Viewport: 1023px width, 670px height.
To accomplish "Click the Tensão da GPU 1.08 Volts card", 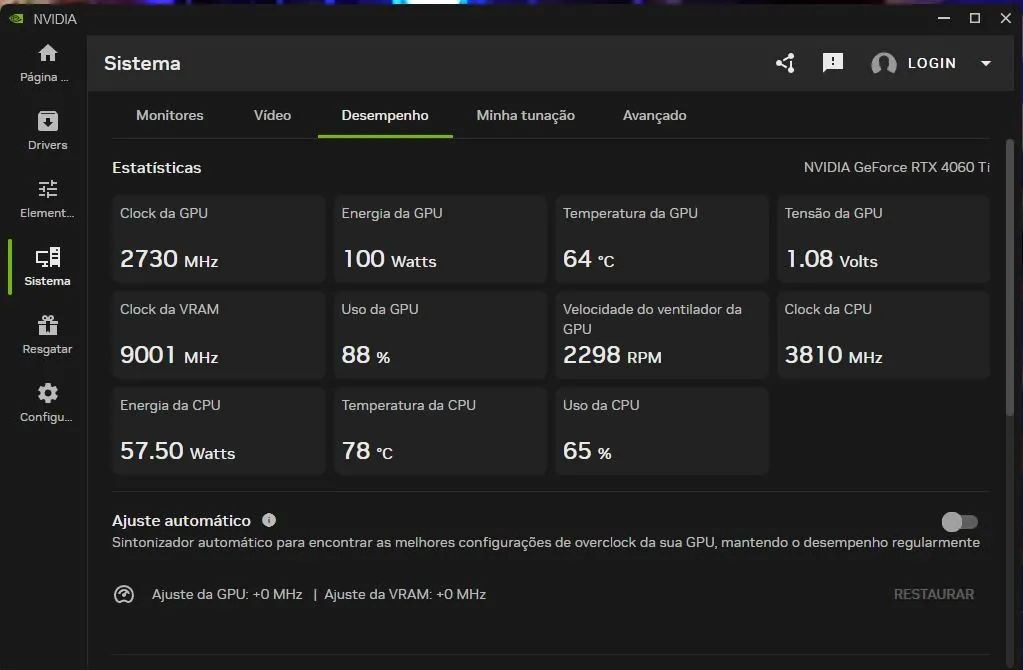I will (883, 239).
